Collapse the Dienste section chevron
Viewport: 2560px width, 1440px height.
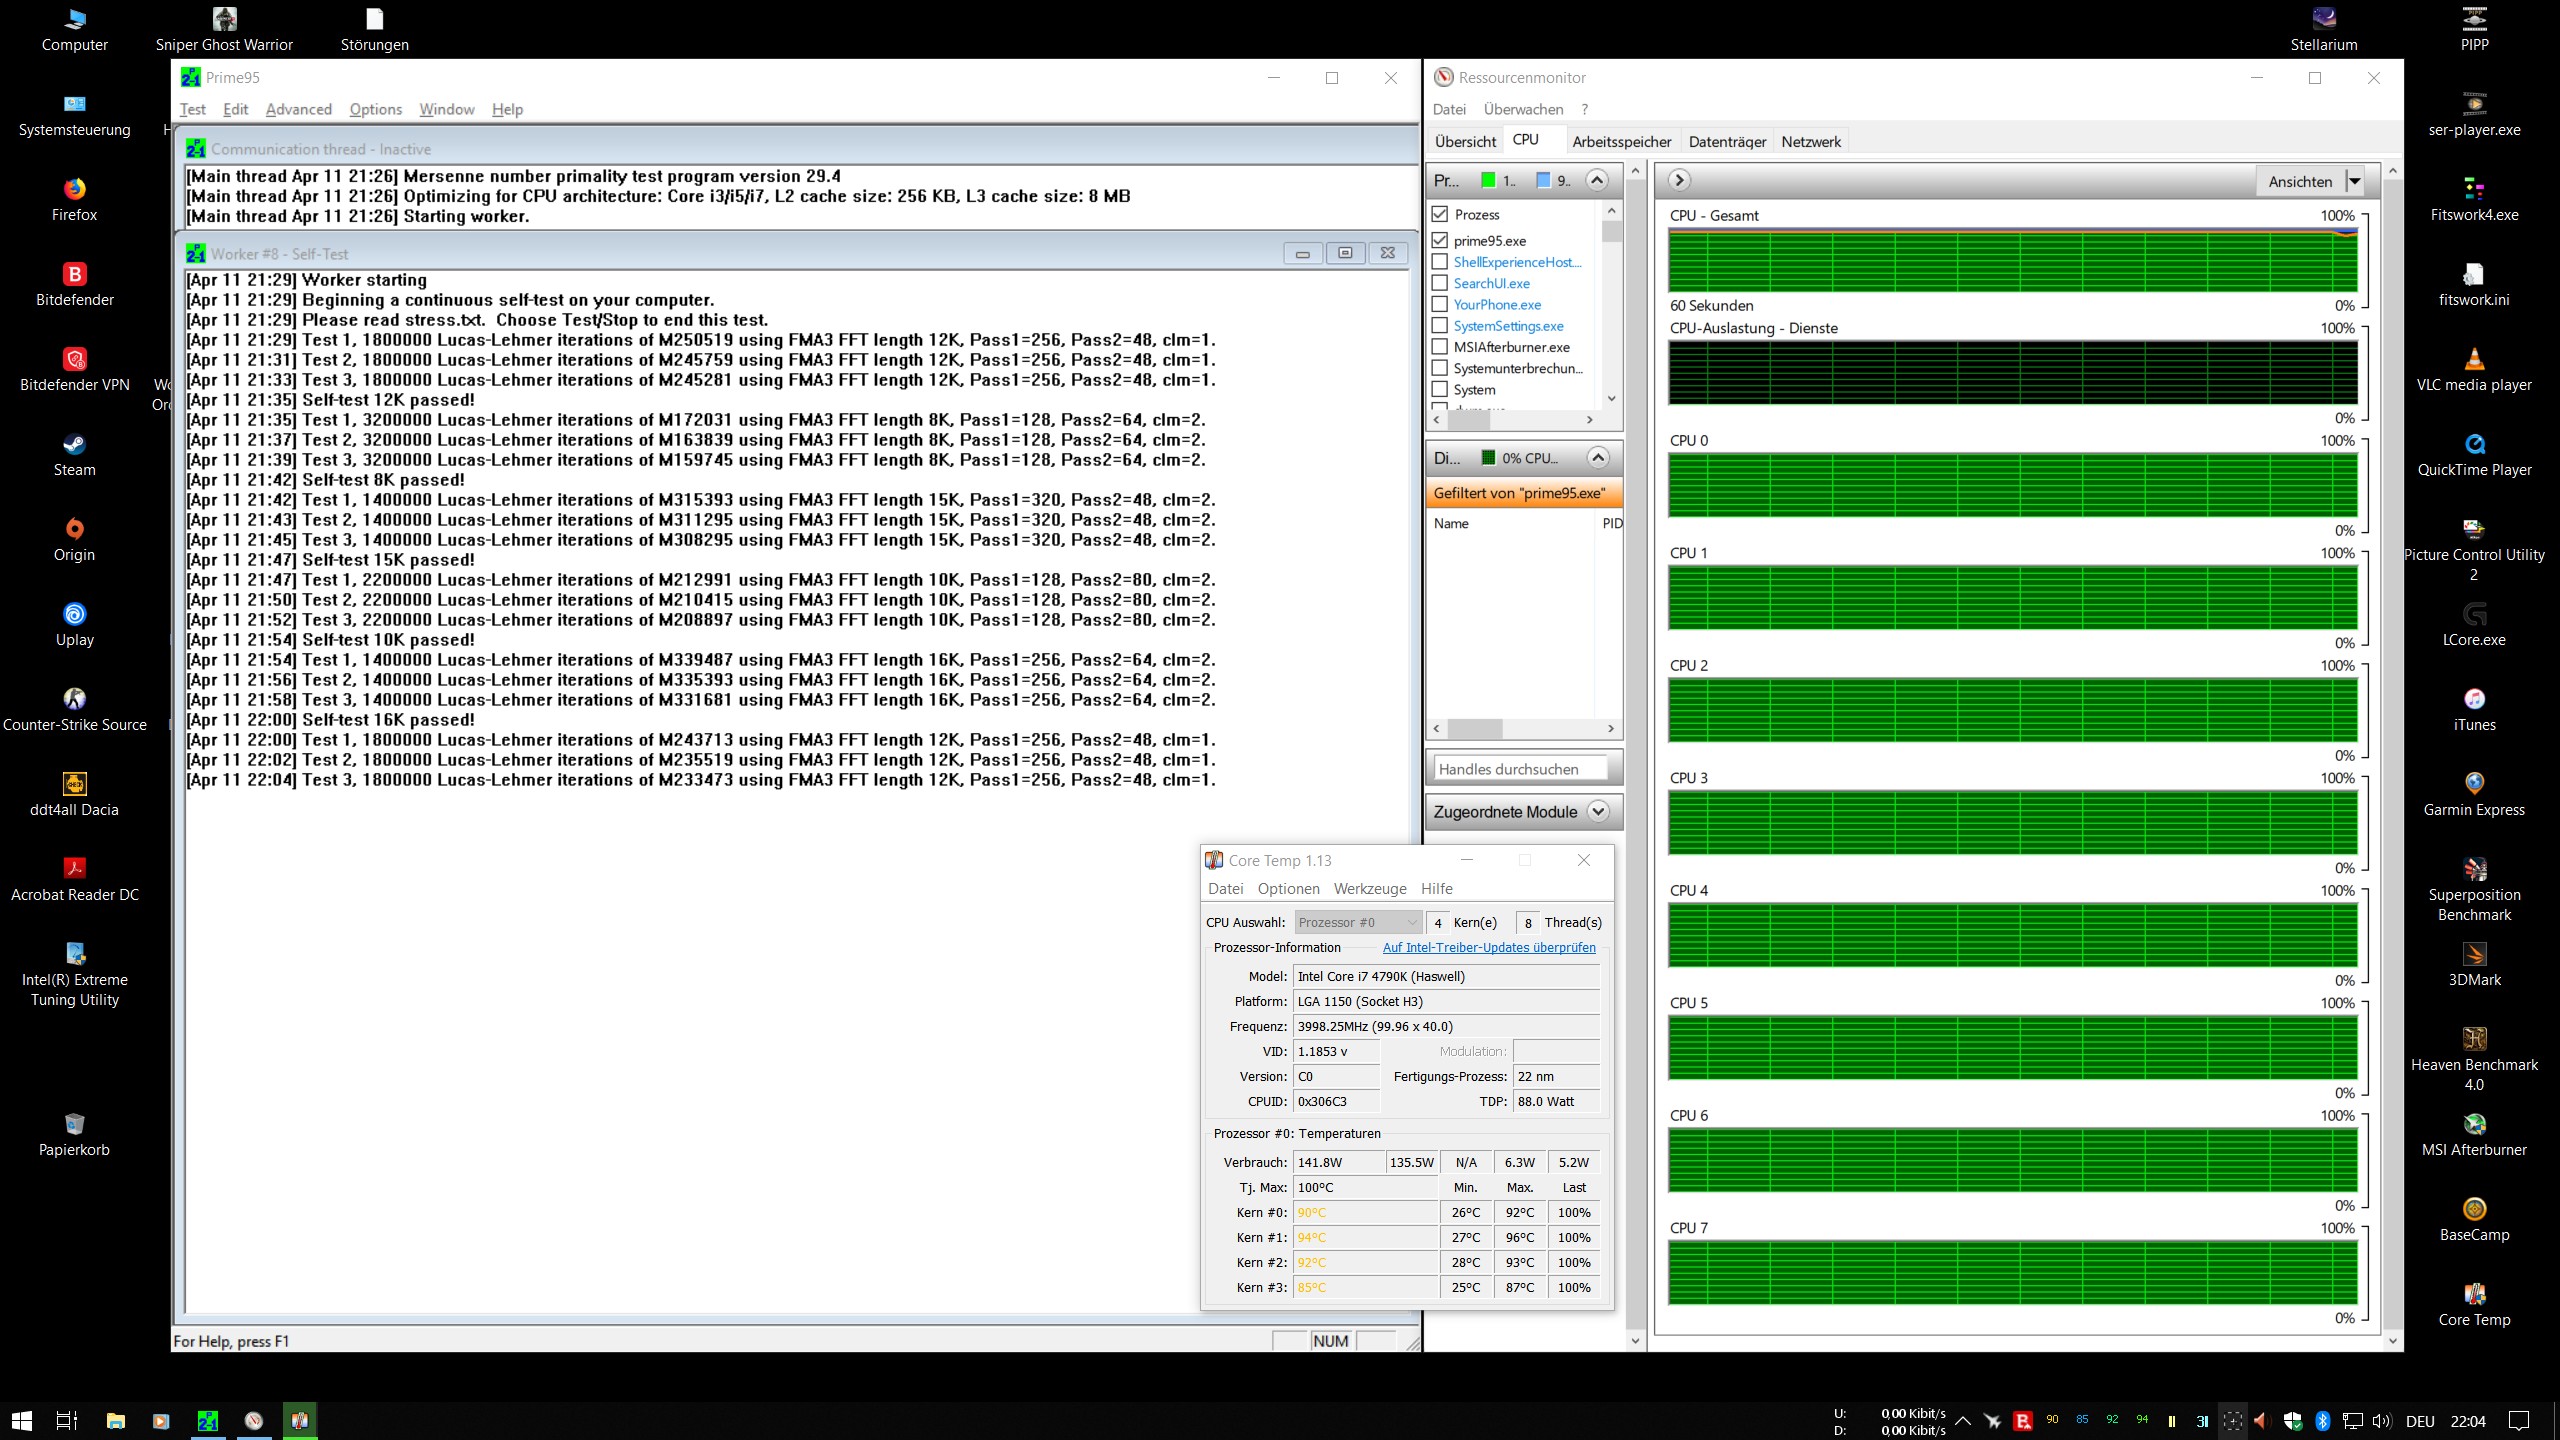pyautogui.click(x=1598, y=458)
